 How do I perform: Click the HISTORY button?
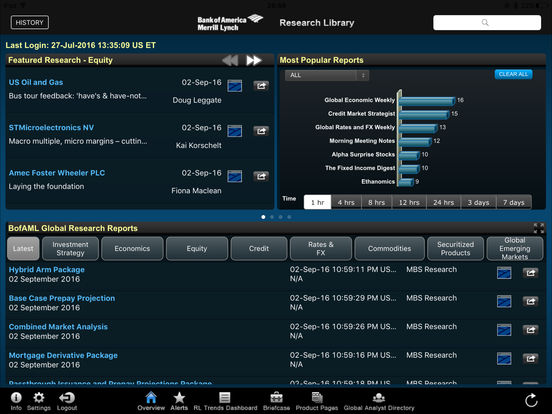coord(30,23)
